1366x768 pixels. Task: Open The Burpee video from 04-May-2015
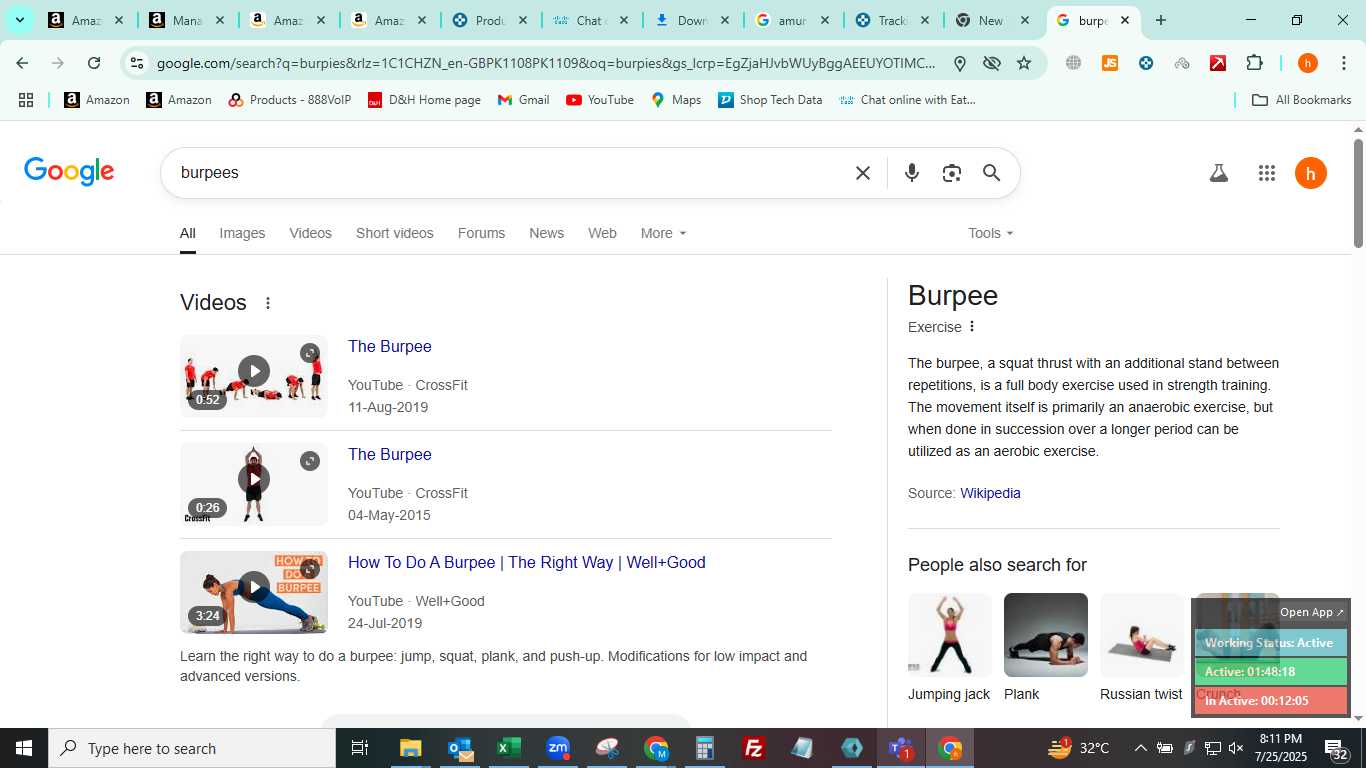390,454
